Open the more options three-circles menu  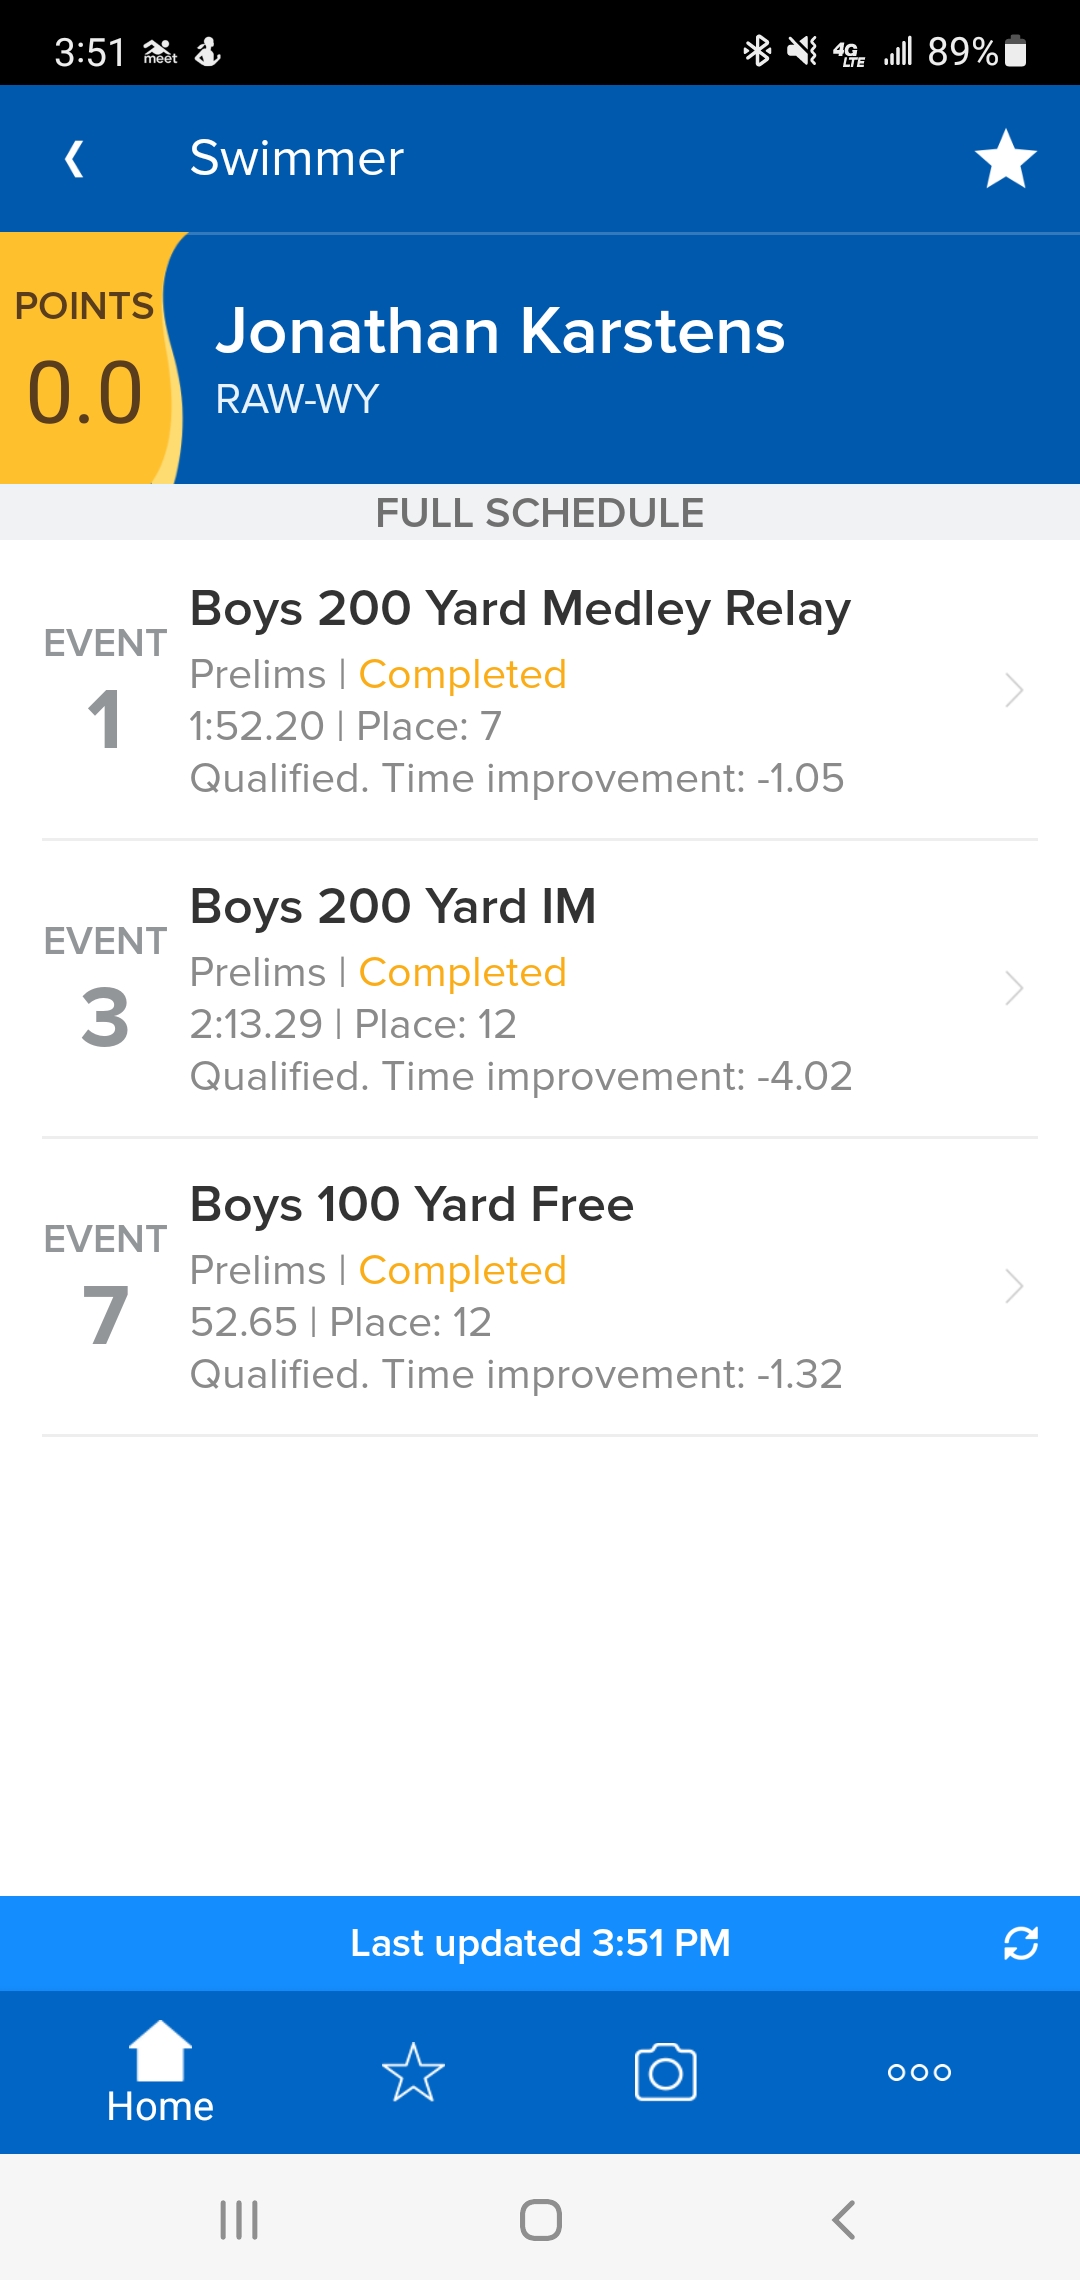[919, 2072]
